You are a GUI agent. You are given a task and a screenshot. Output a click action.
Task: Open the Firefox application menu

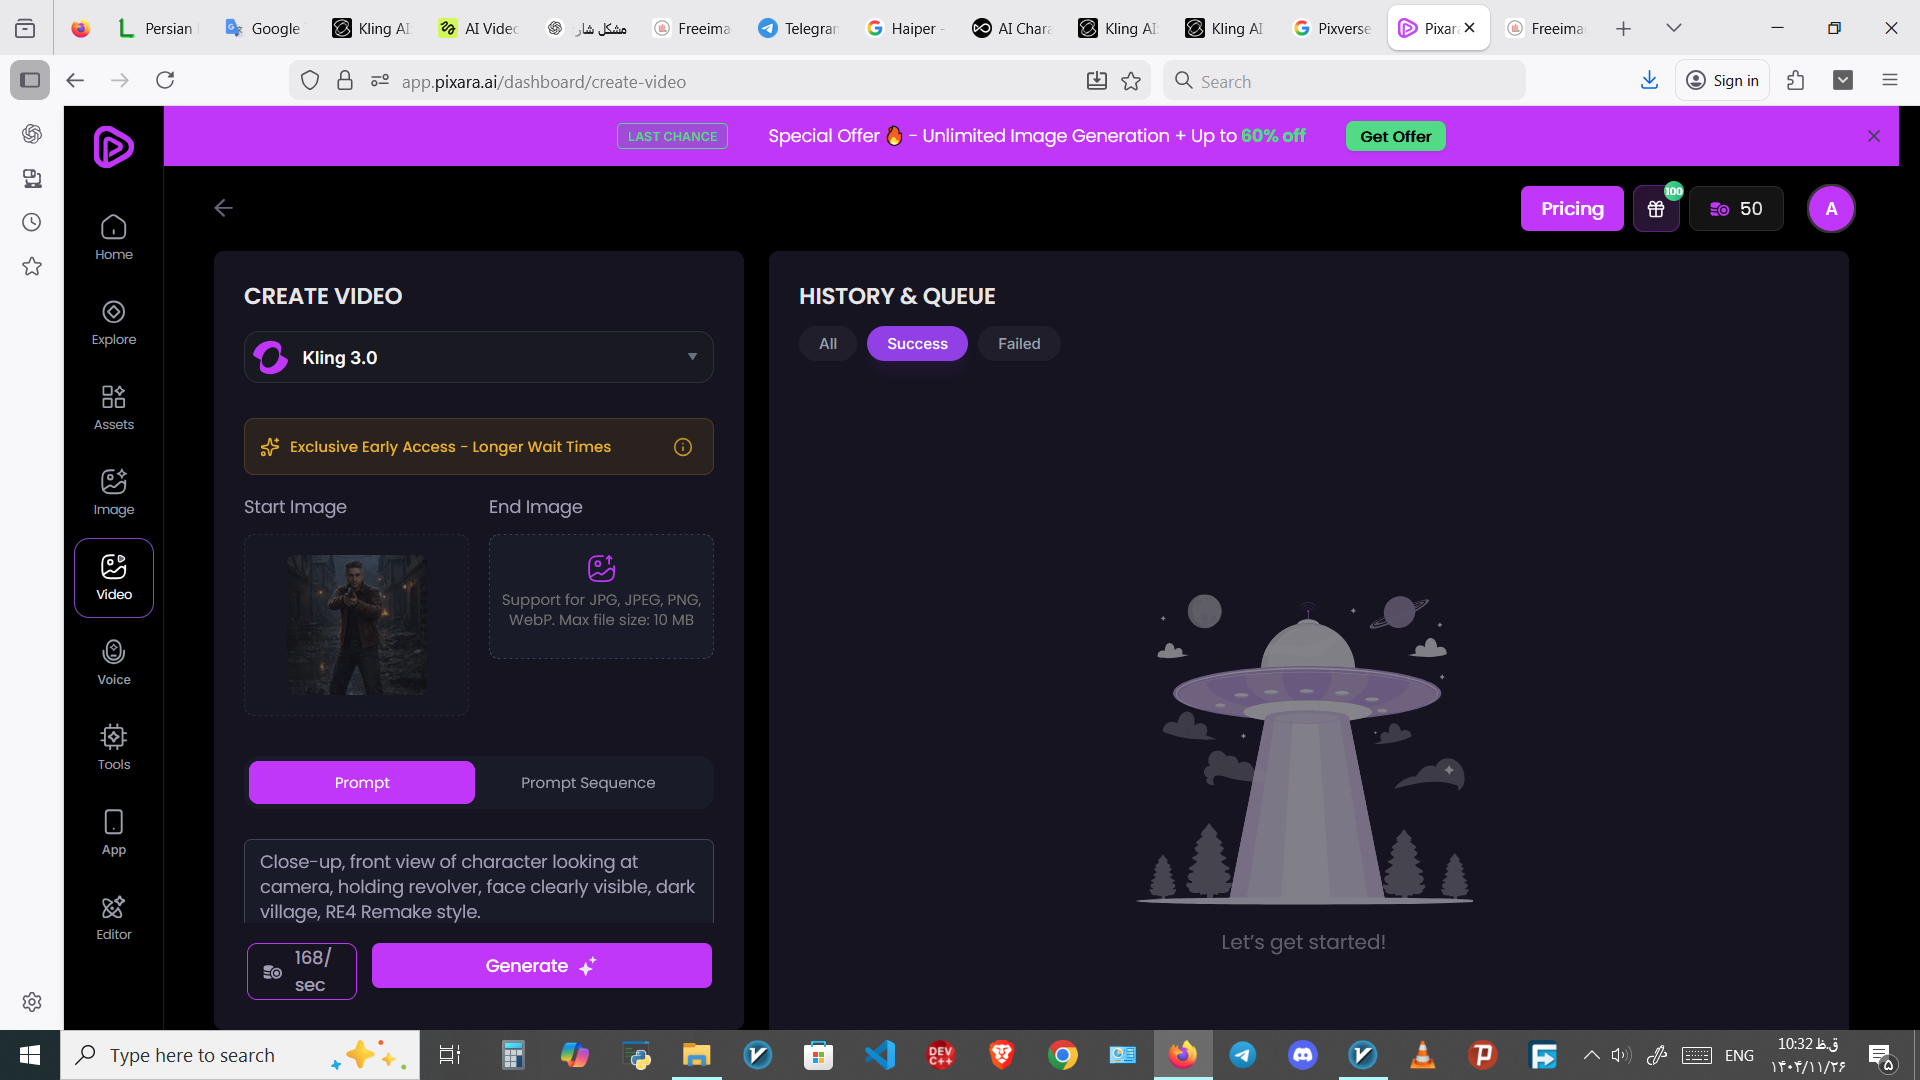tap(1890, 81)
